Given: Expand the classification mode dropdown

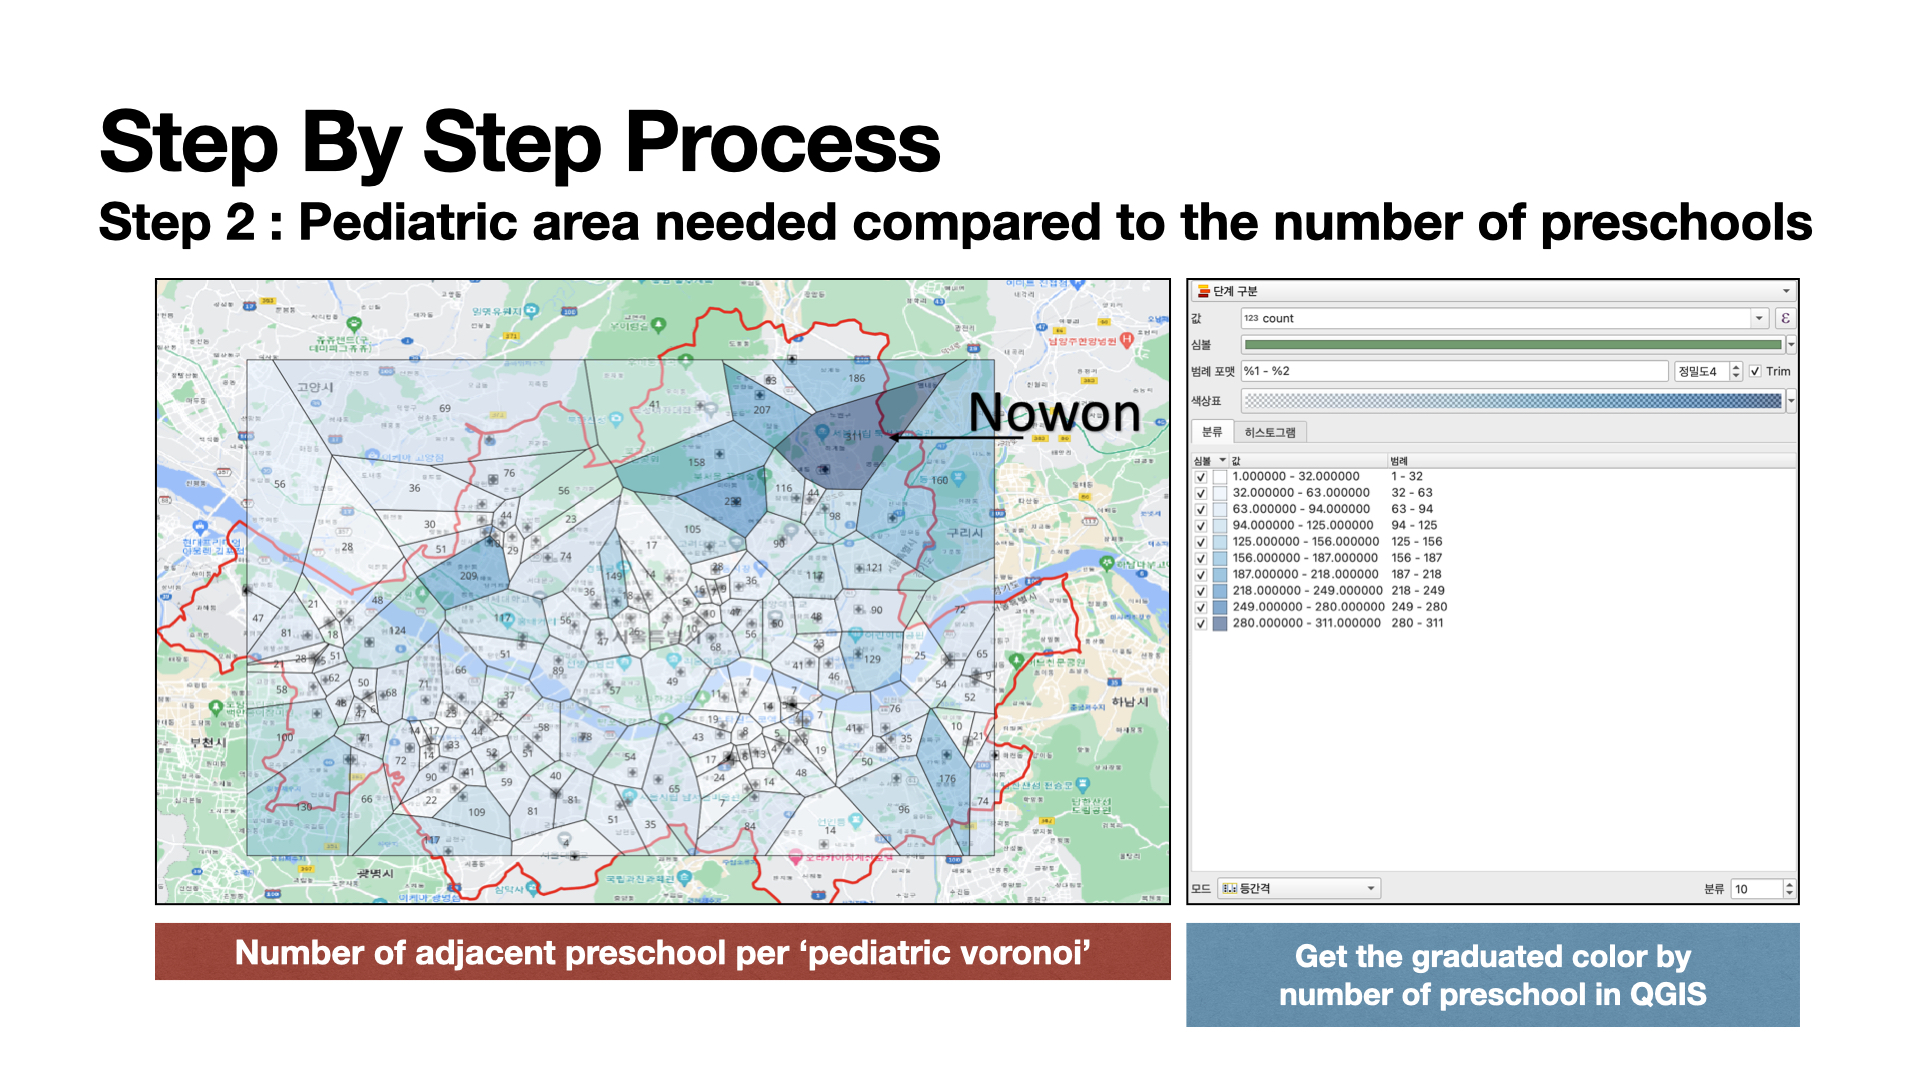Looking at the screenshot, I should (x=1371, y=888).
